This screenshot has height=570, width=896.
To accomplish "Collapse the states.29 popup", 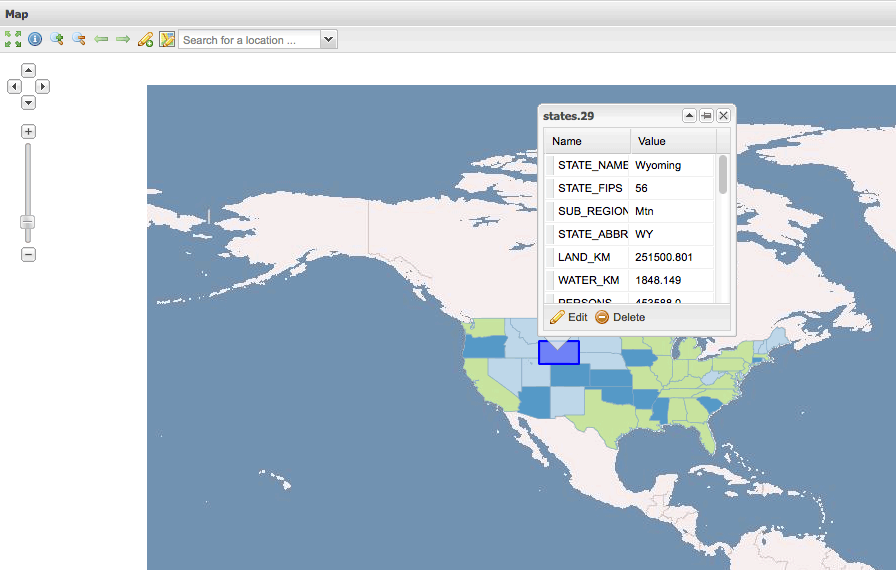I will click(x=689, y=116).
